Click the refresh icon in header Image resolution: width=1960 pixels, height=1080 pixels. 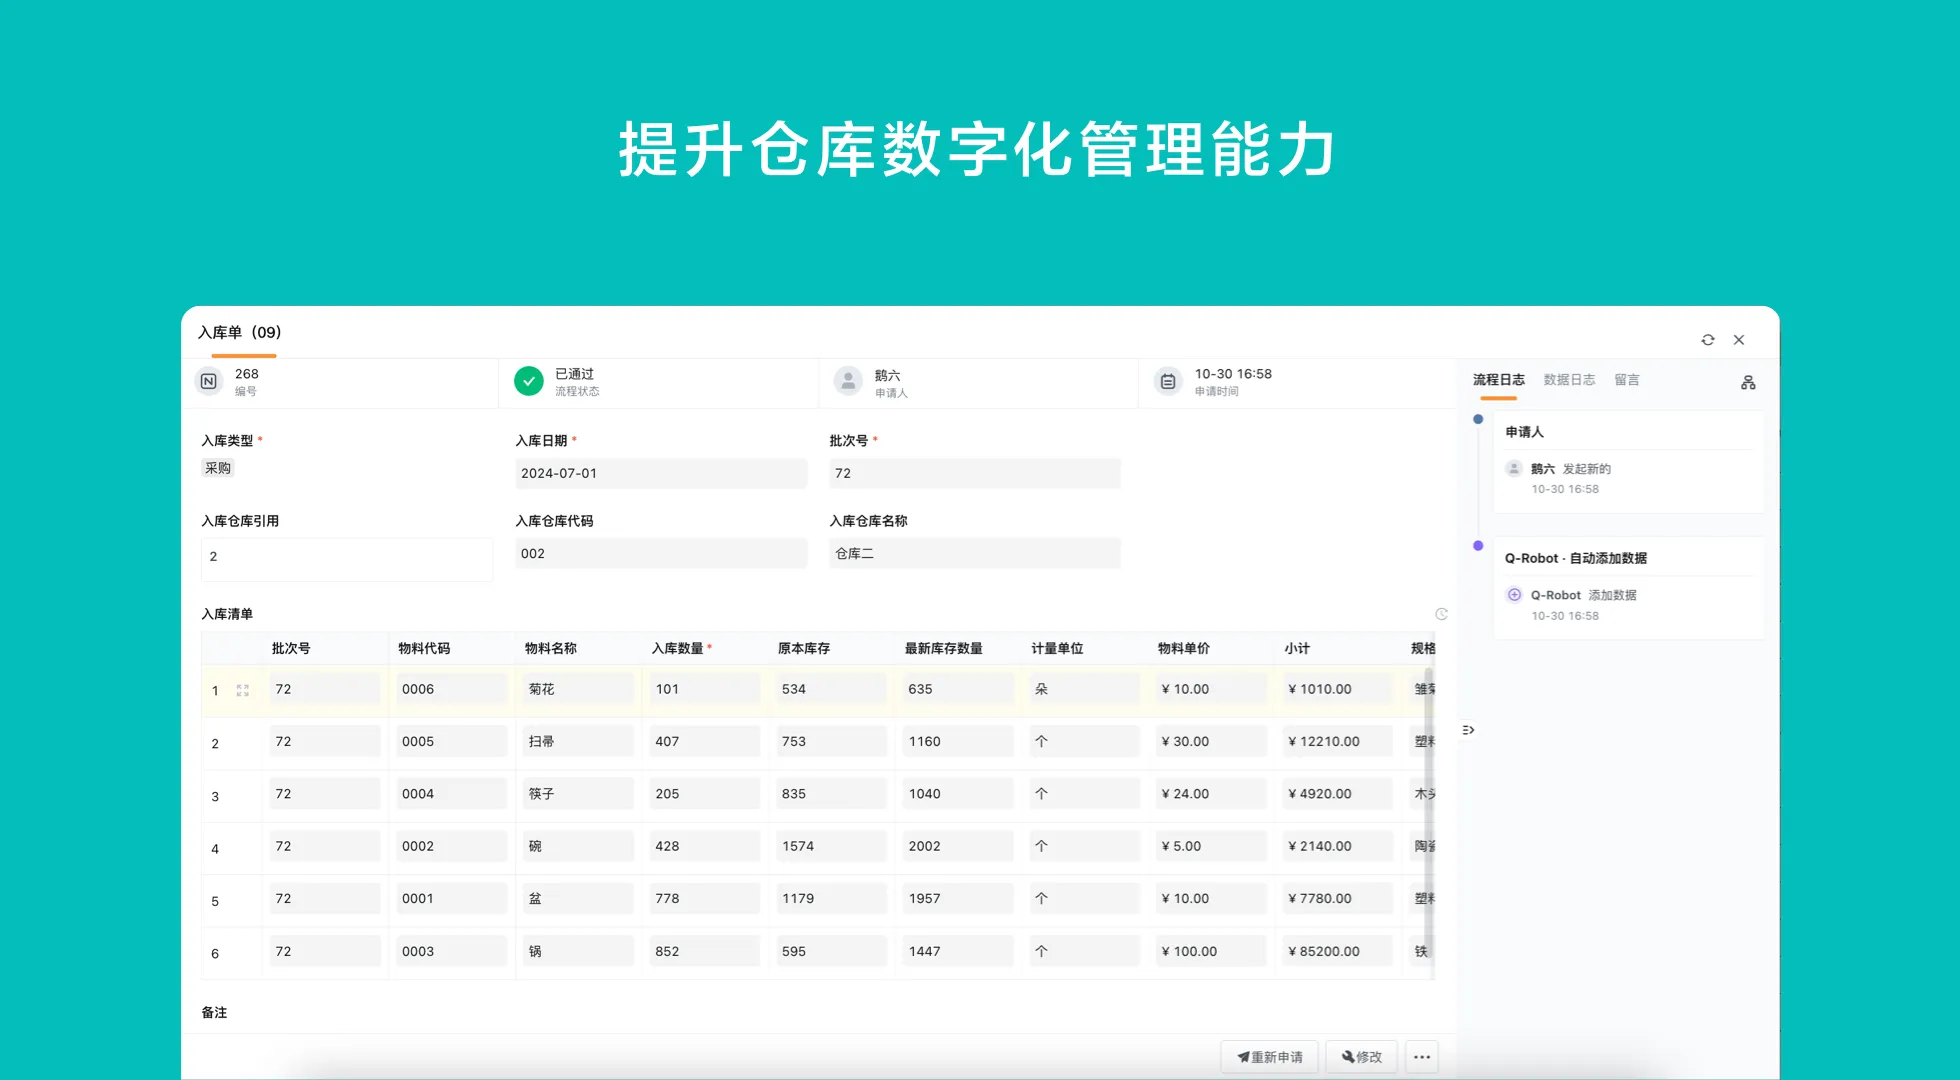(1708, 340)
